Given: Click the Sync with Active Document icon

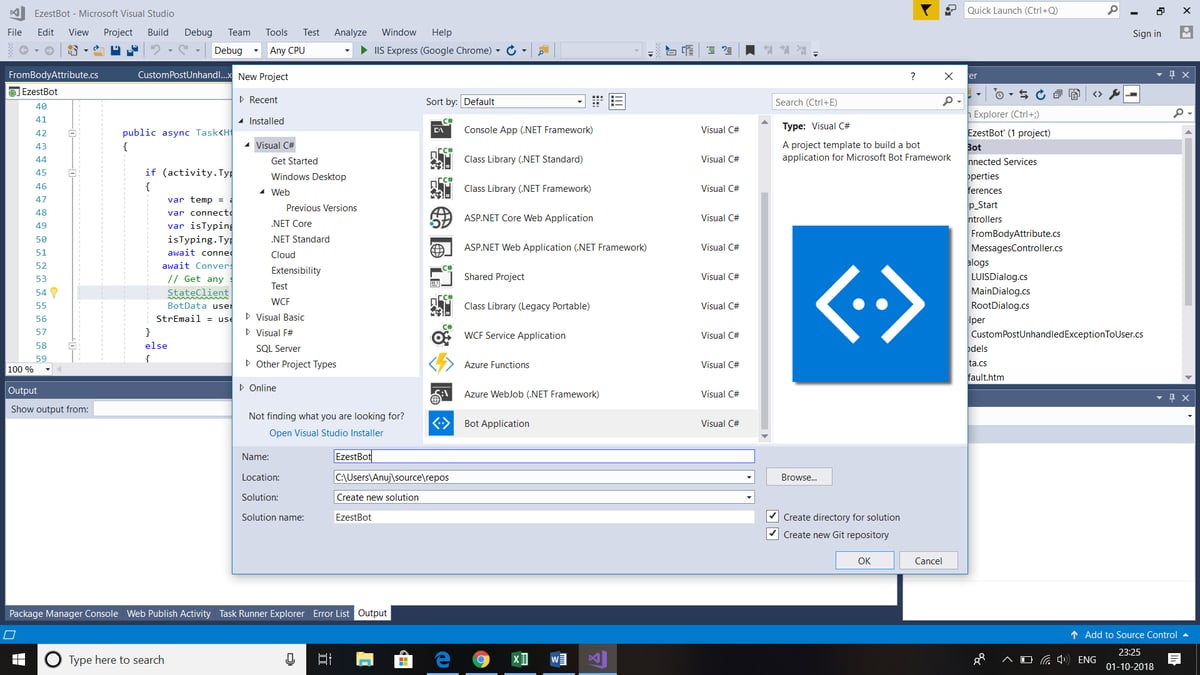Looking at the screenshot, I should click(x=1023, y=93).
